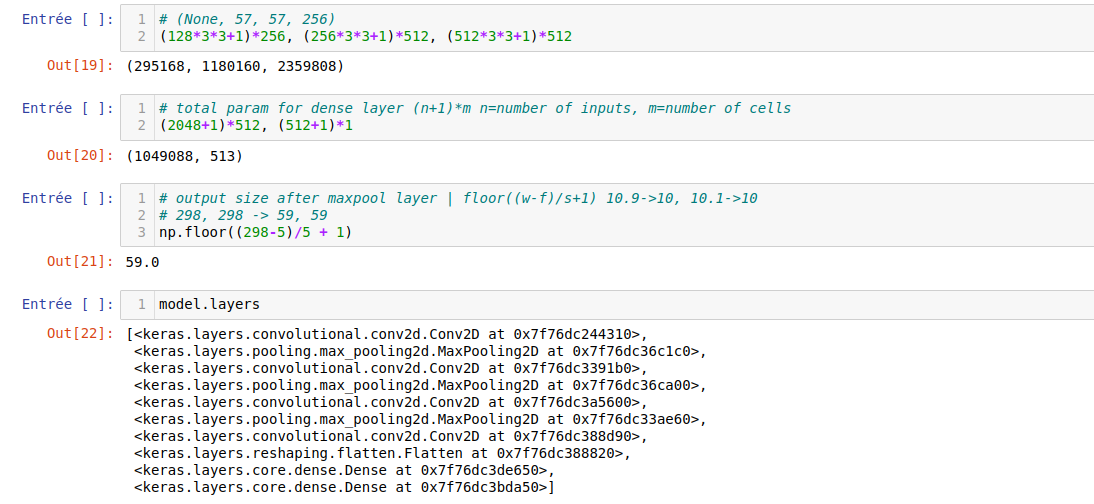This screenshot has width=1094, height=504.
Task: Click the code cell containing model.layers
Action: pos(600,304)
